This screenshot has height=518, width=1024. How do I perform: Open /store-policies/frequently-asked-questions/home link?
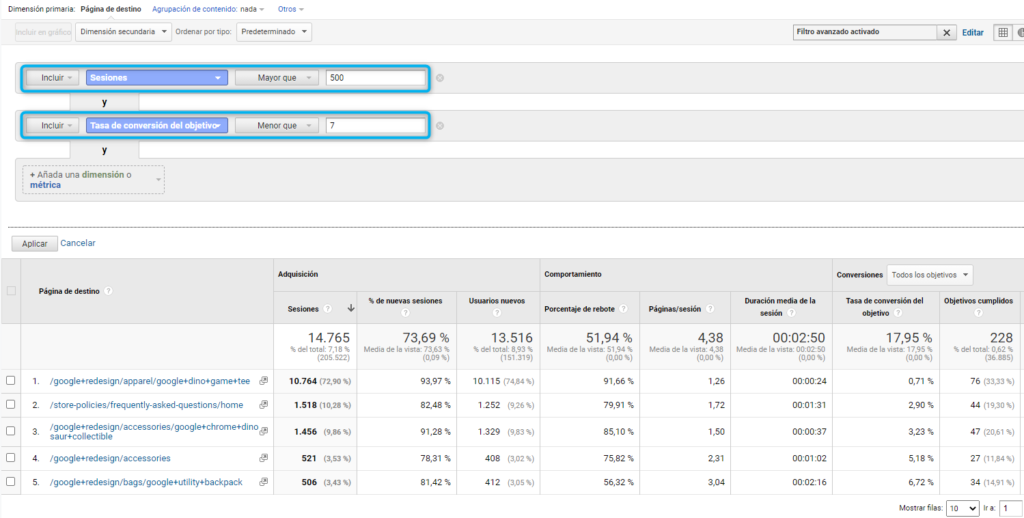pos(146,405)
